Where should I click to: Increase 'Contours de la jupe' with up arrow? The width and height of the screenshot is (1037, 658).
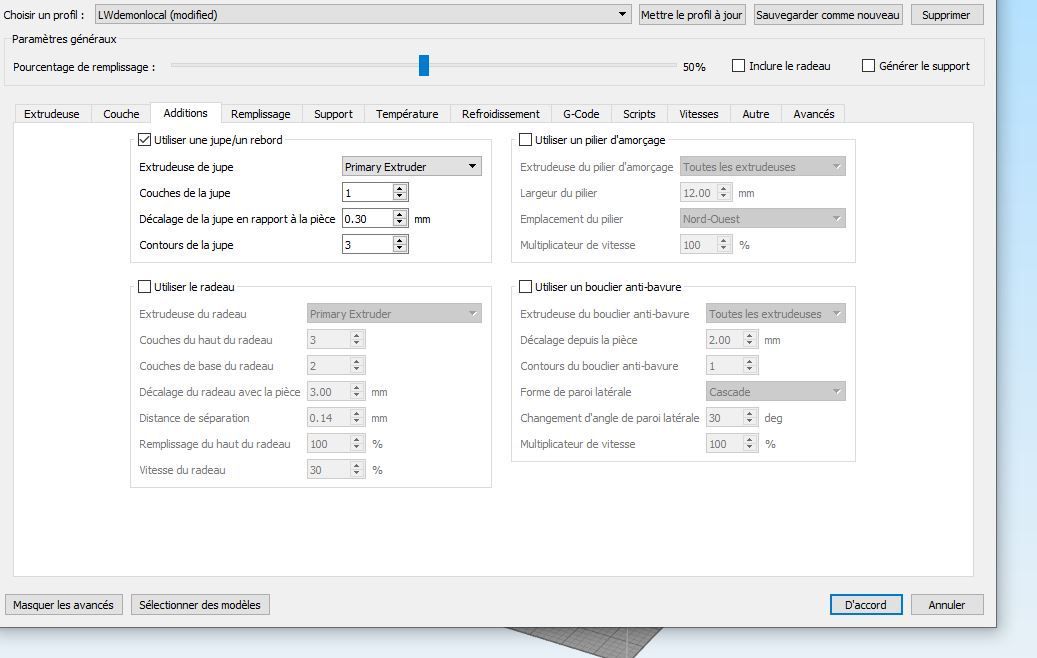[x=399, y=241]
